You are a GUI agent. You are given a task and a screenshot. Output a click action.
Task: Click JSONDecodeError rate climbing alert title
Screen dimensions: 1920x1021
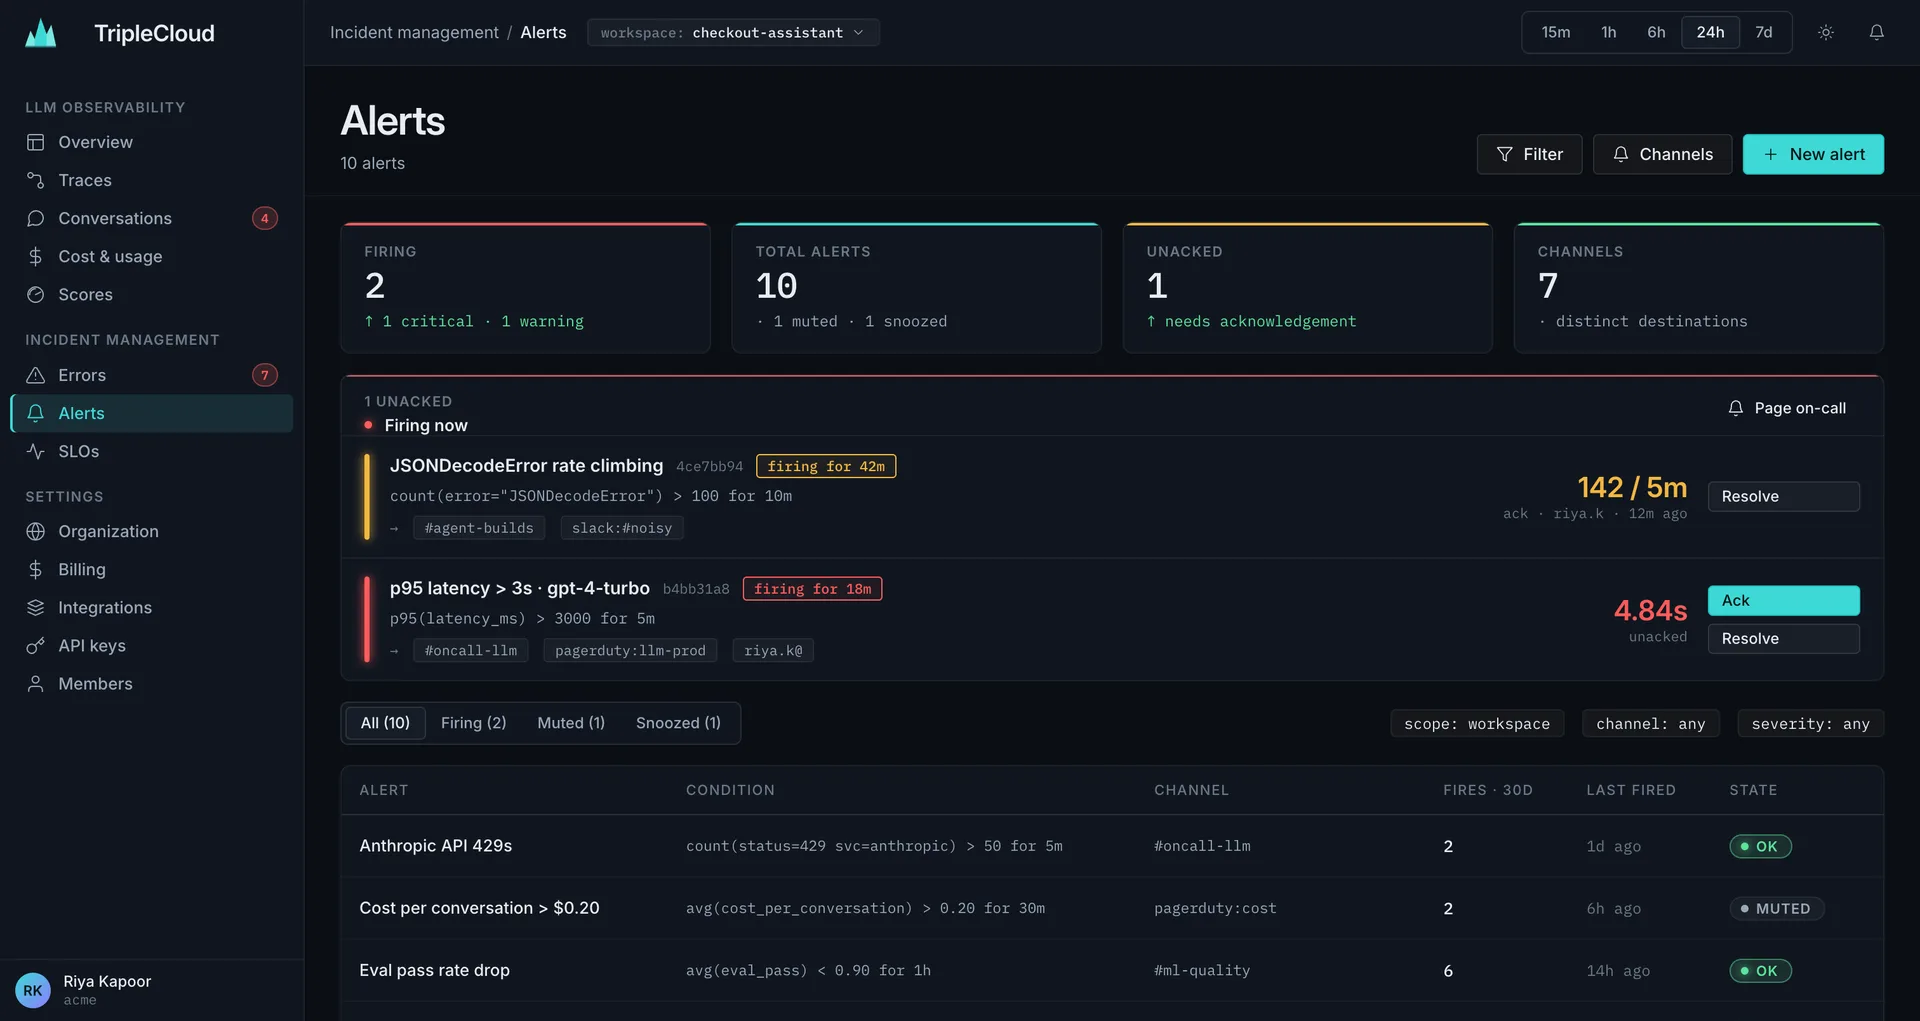pos(526,465)
